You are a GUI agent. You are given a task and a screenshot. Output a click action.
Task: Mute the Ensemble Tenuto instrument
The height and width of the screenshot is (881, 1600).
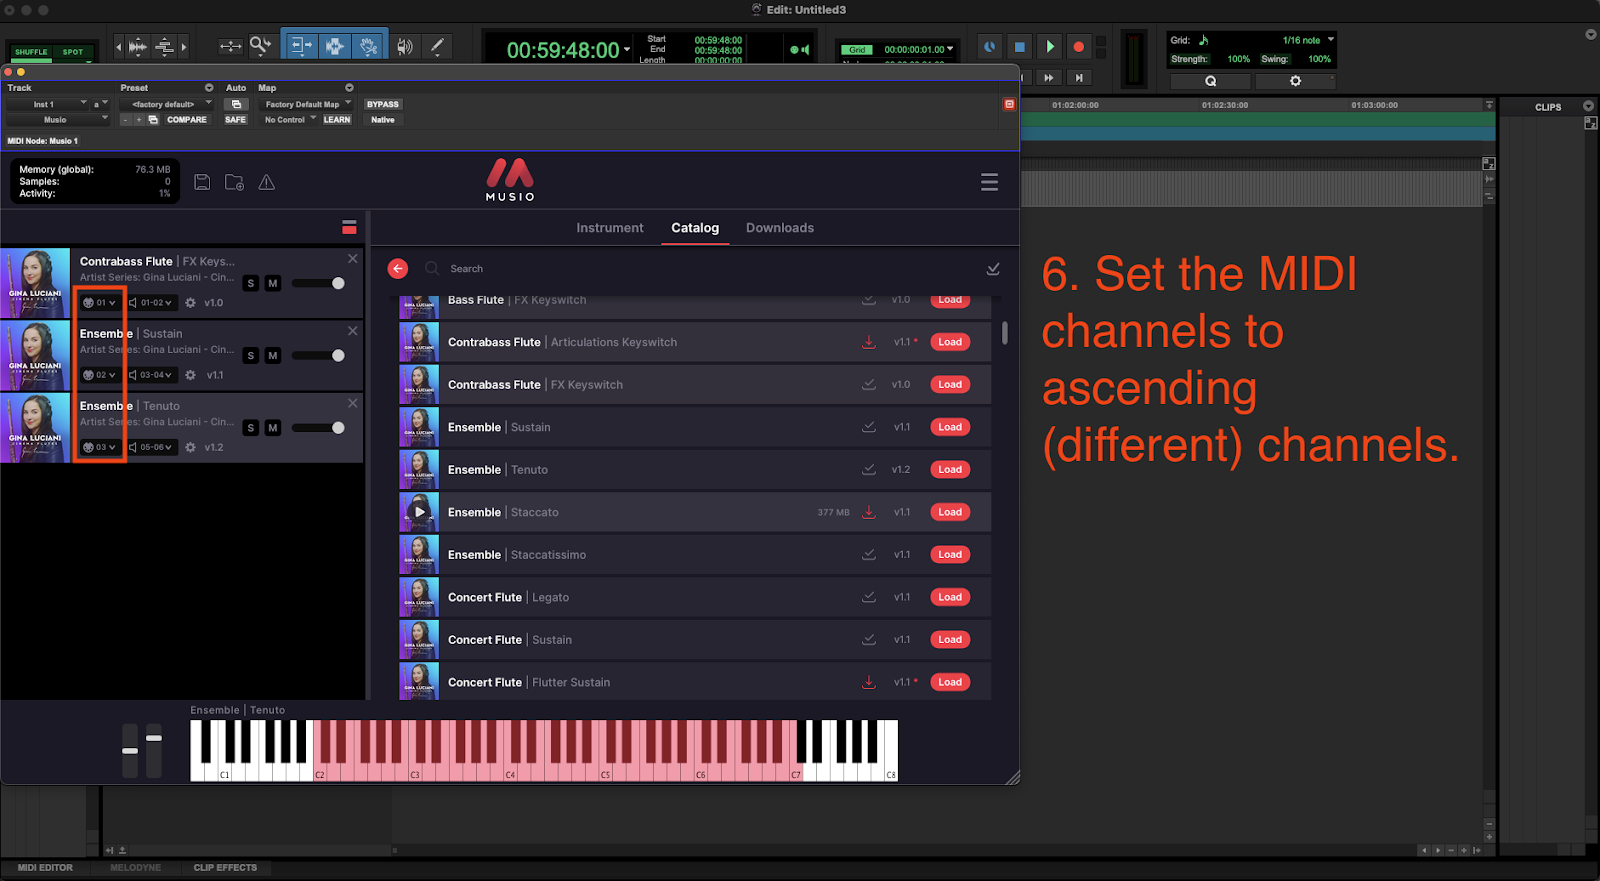click(272, 428)
